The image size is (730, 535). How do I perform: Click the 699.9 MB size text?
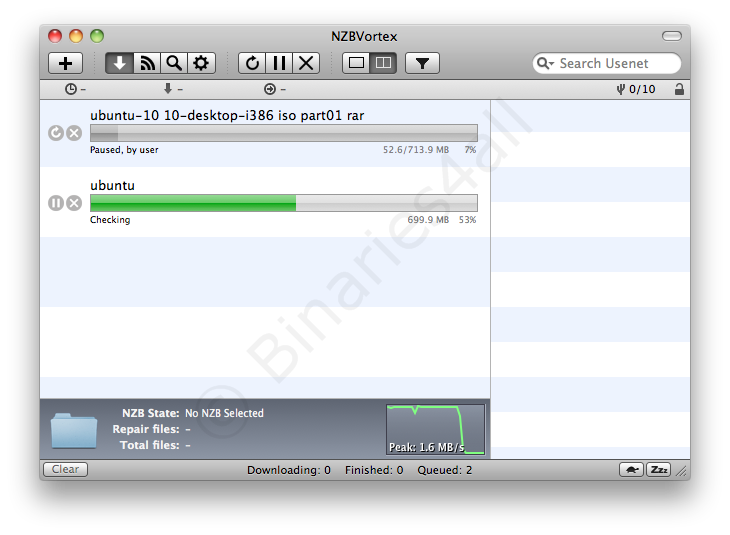click(x=428, y=220)
